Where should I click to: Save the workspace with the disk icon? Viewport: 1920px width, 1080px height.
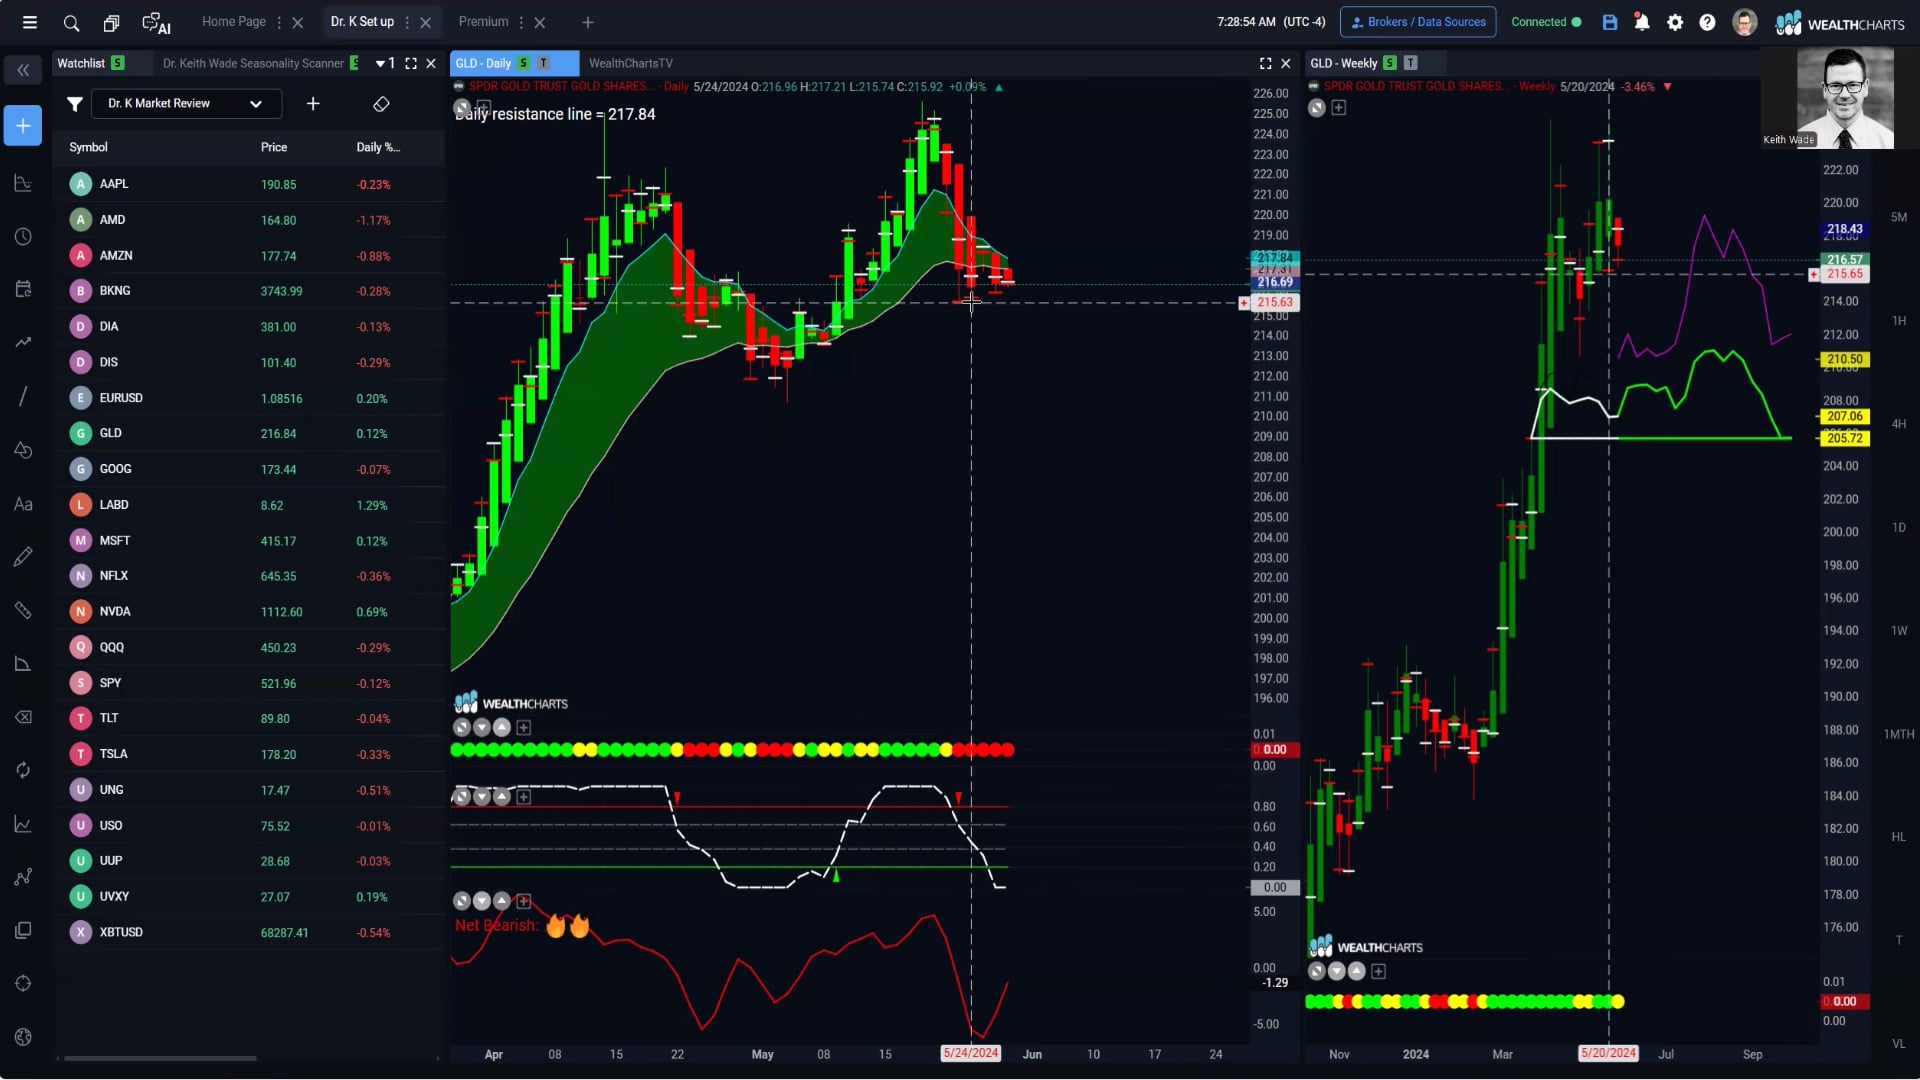point(1610,22)
